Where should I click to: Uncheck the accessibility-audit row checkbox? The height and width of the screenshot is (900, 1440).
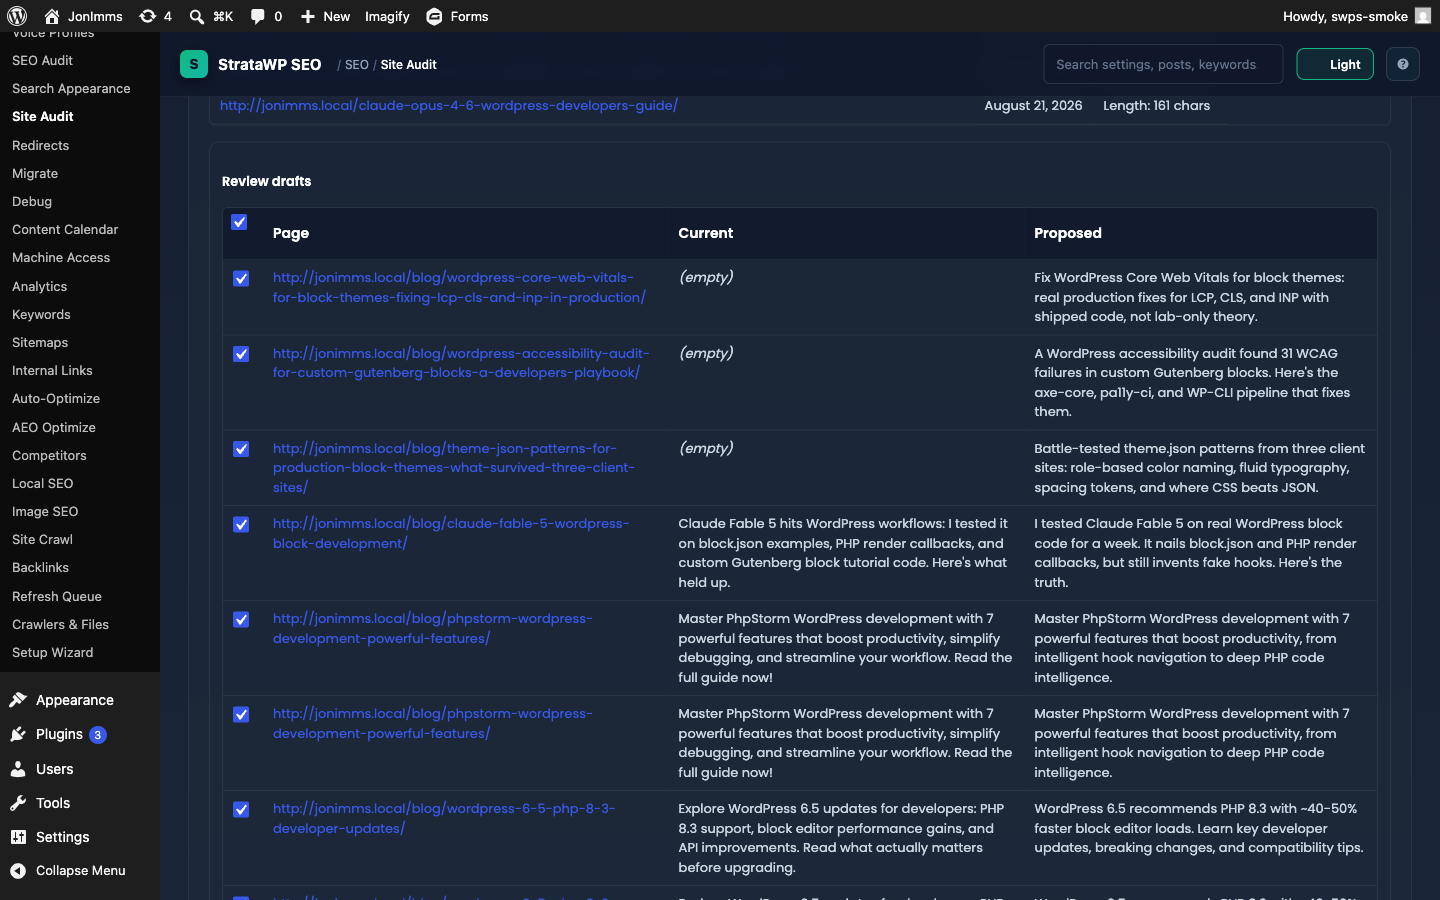pos(241,354)
